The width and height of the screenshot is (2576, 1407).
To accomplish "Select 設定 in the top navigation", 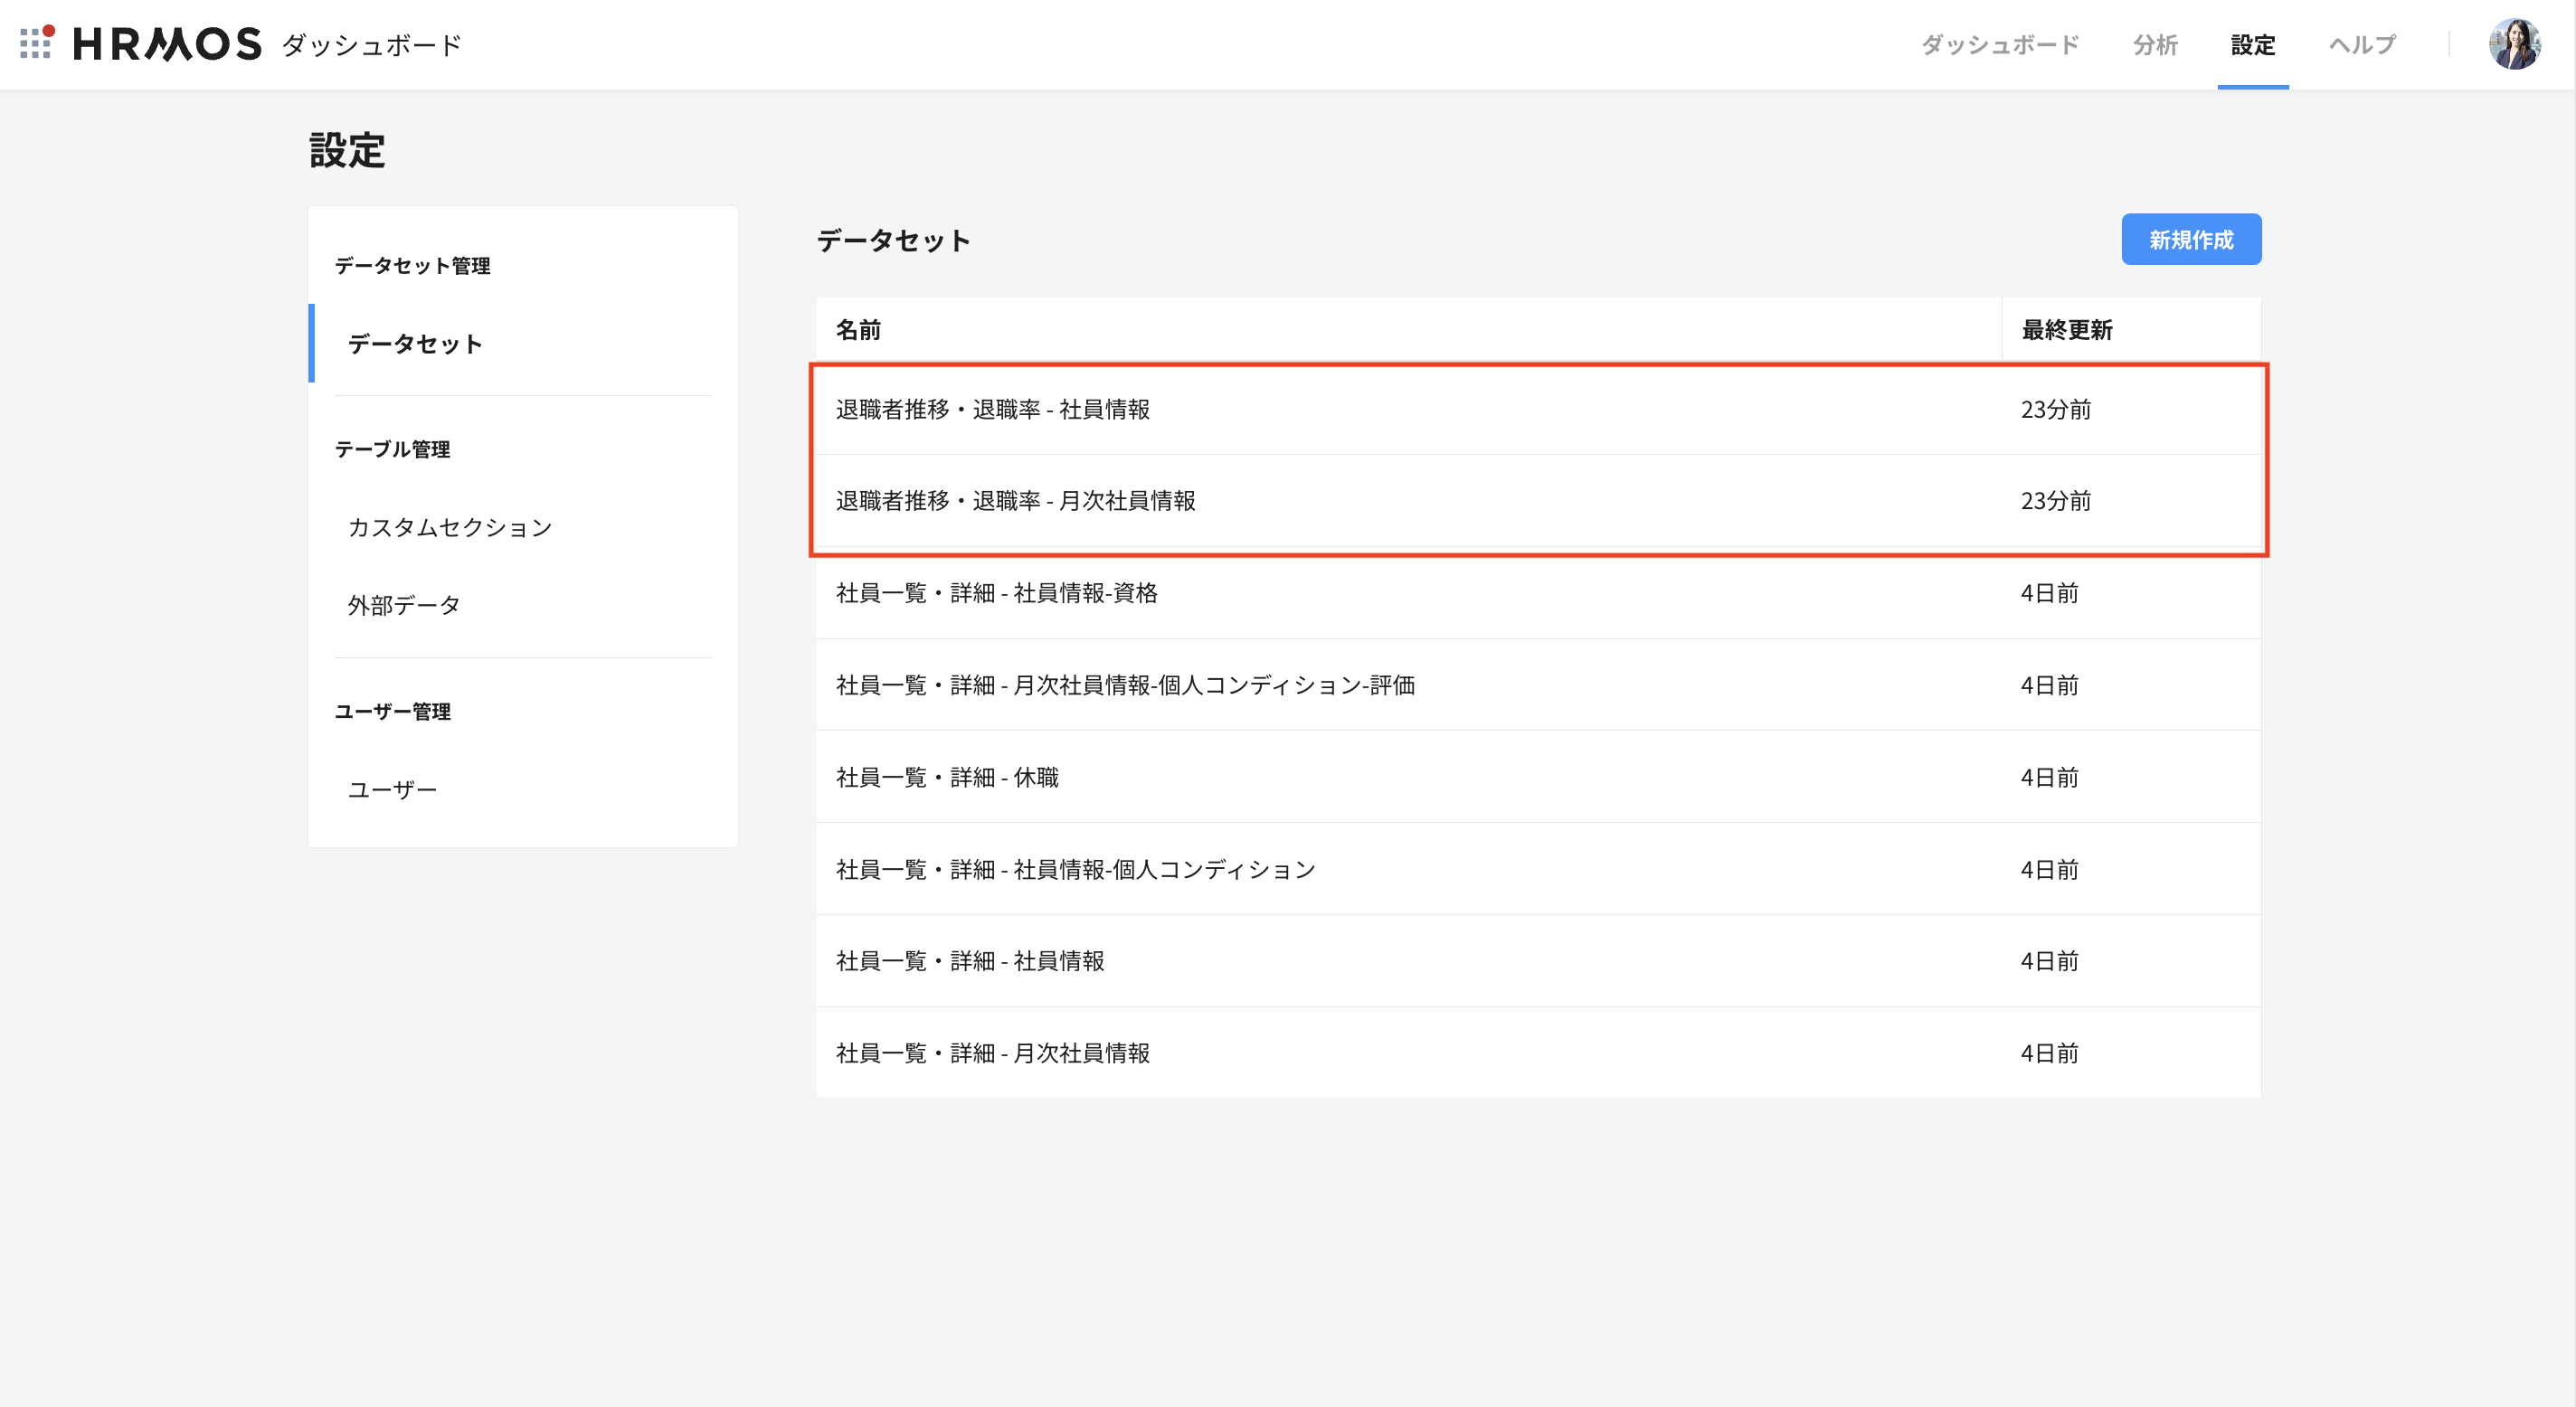I will pos(2252,44).
